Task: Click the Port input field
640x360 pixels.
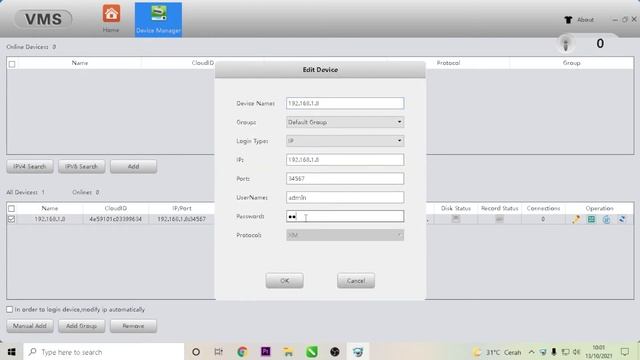Action: [345, 178]
